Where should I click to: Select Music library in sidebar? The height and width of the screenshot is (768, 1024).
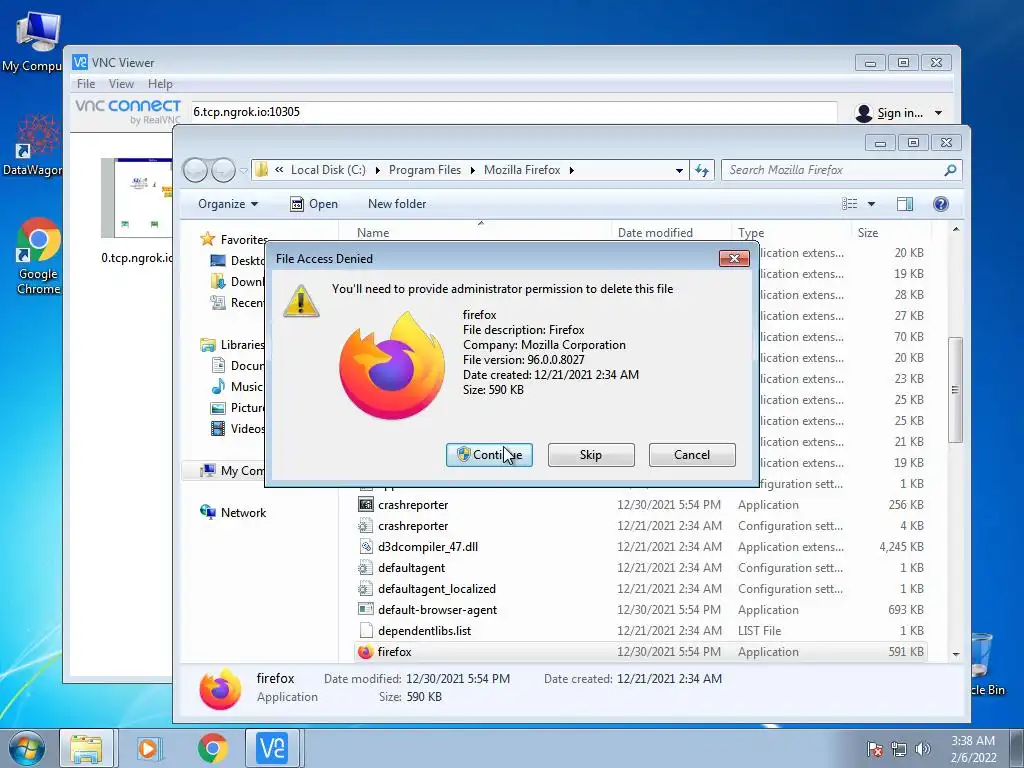click(x=237, y=387)
